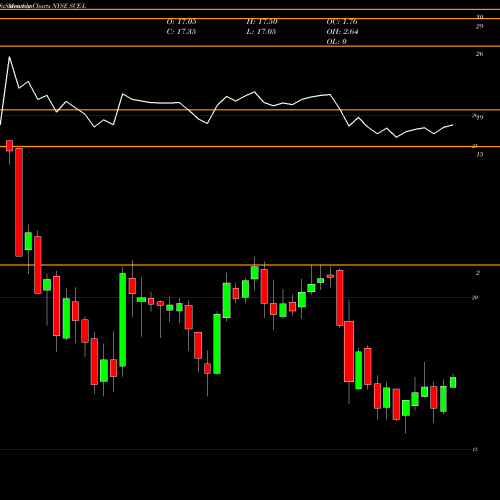Click the white indicator line's highest peak
Screen dimensions: 500x500
click(x=9, y=57)
